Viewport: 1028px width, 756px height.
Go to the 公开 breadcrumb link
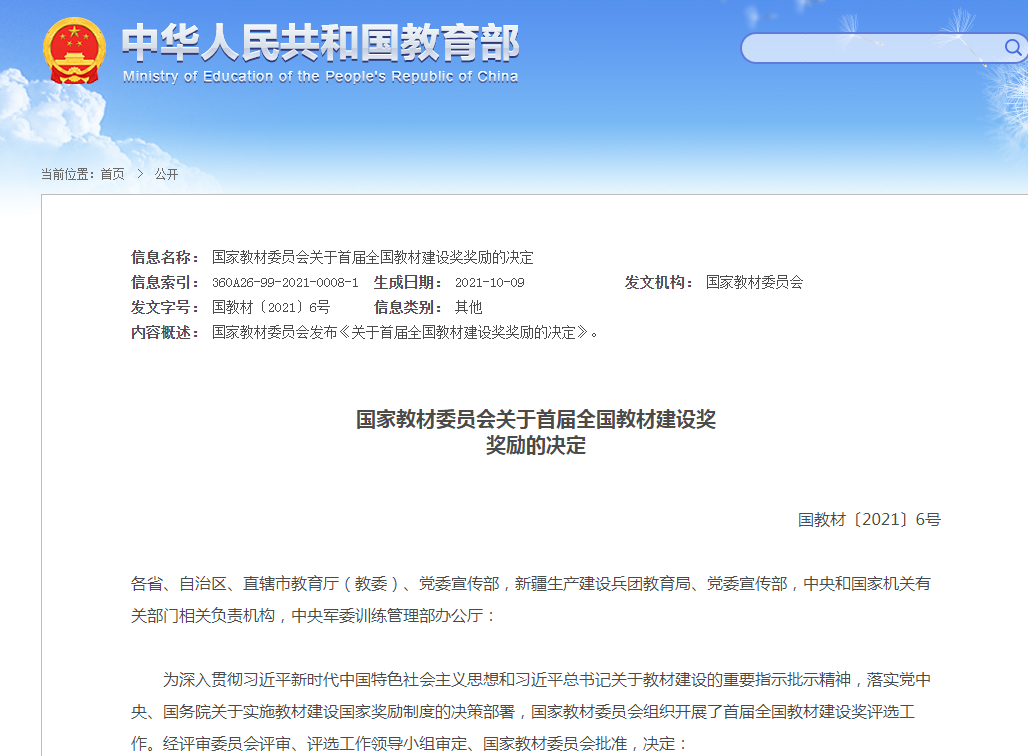tap(166, 174)
